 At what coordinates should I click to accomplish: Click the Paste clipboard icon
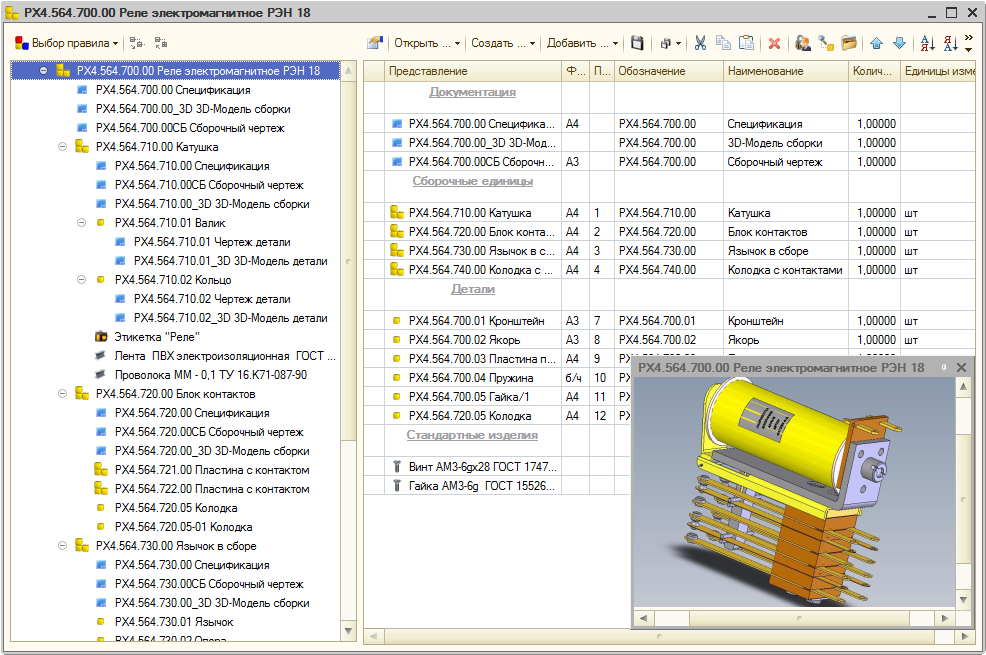746,43
